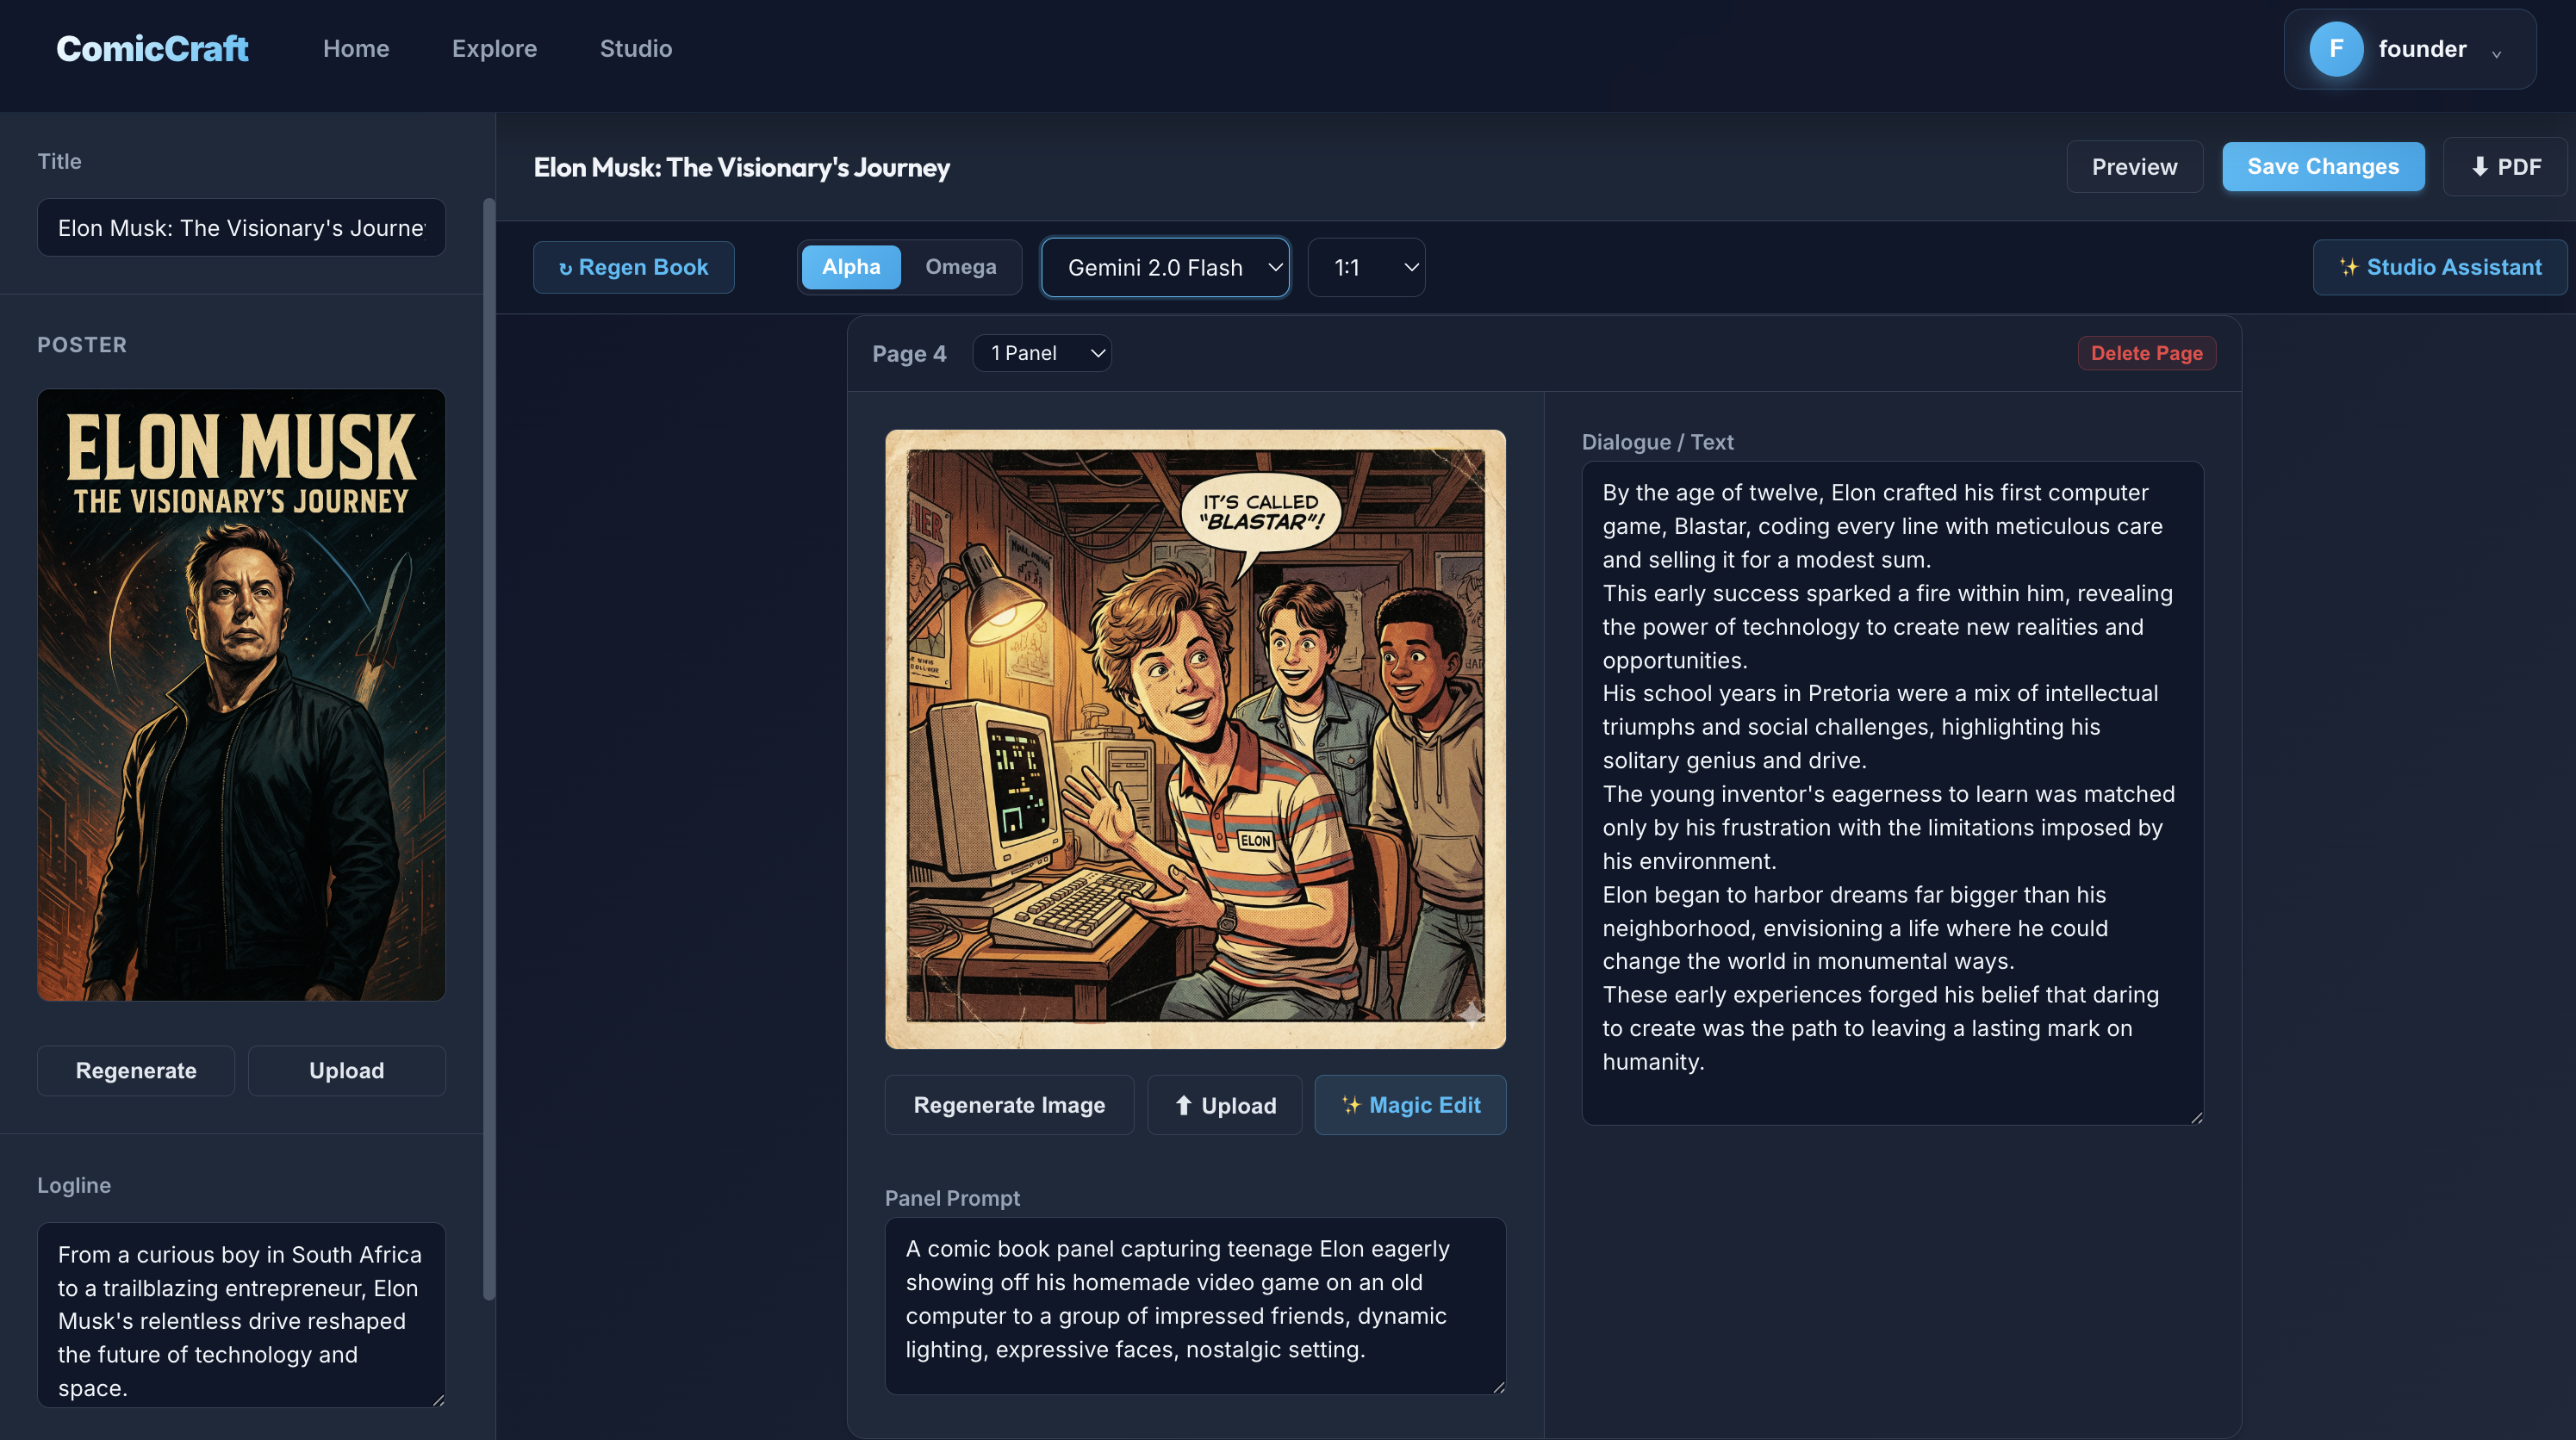Click the Upload button under the poster
Viewport: 2576px width, 1440px height.
pos(347,1070)
